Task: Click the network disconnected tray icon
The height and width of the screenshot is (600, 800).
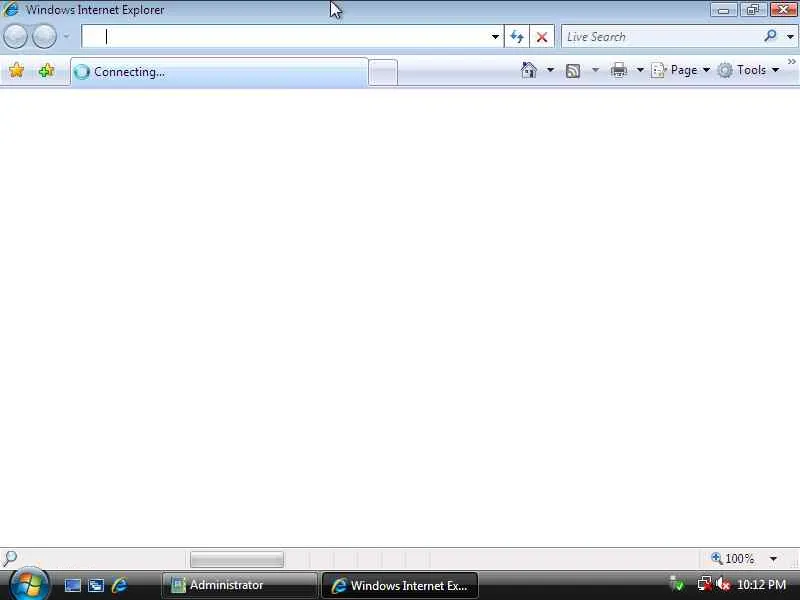Action: 705,584
